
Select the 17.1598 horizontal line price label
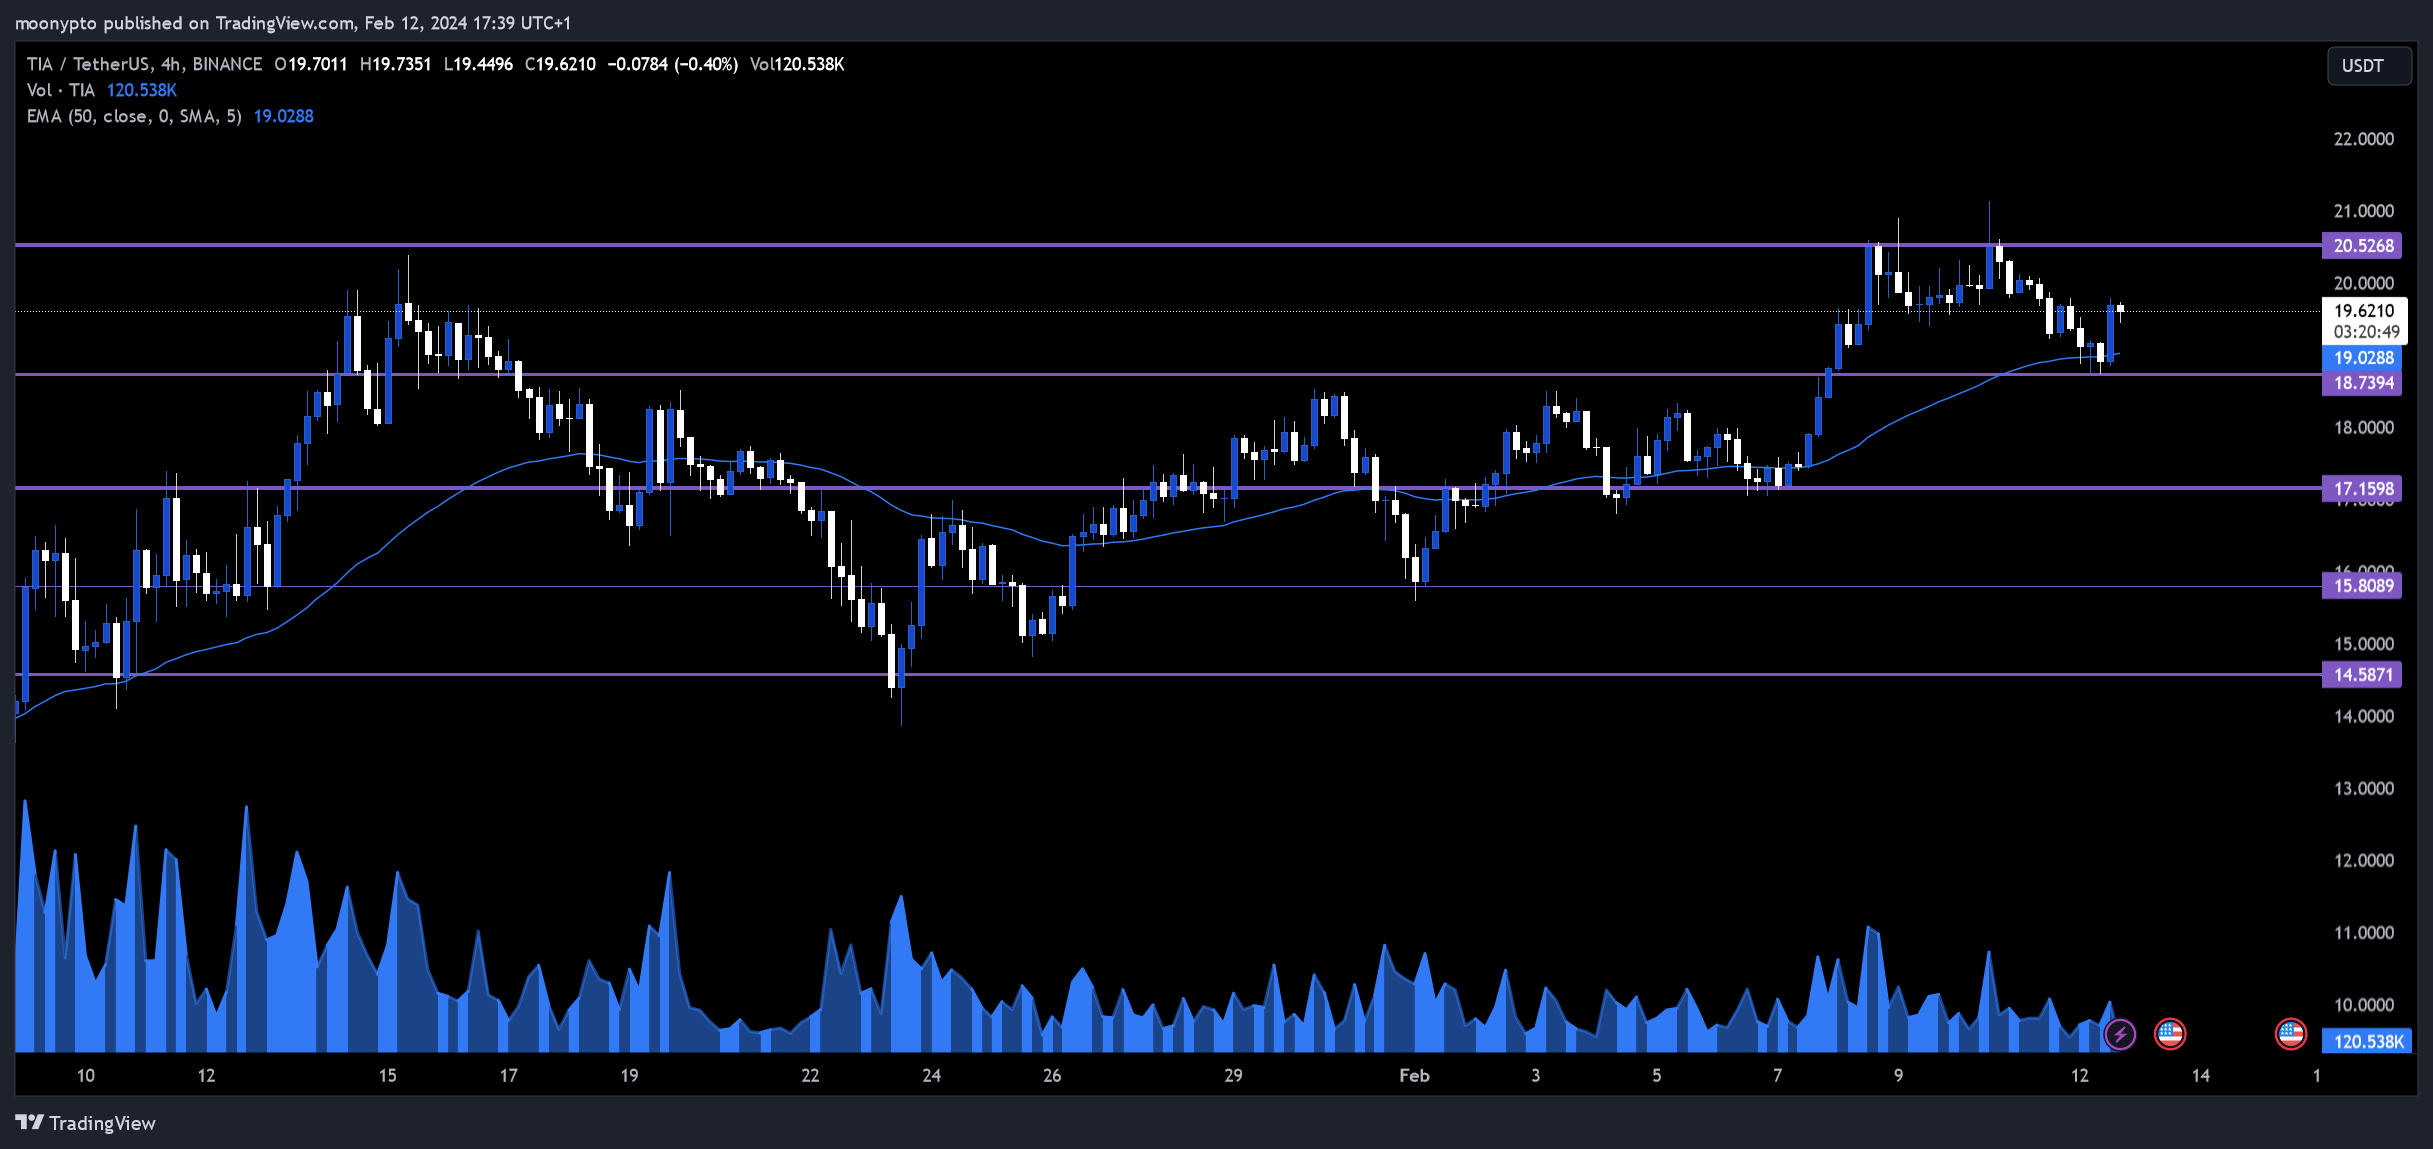click(x=2362, y=489)
